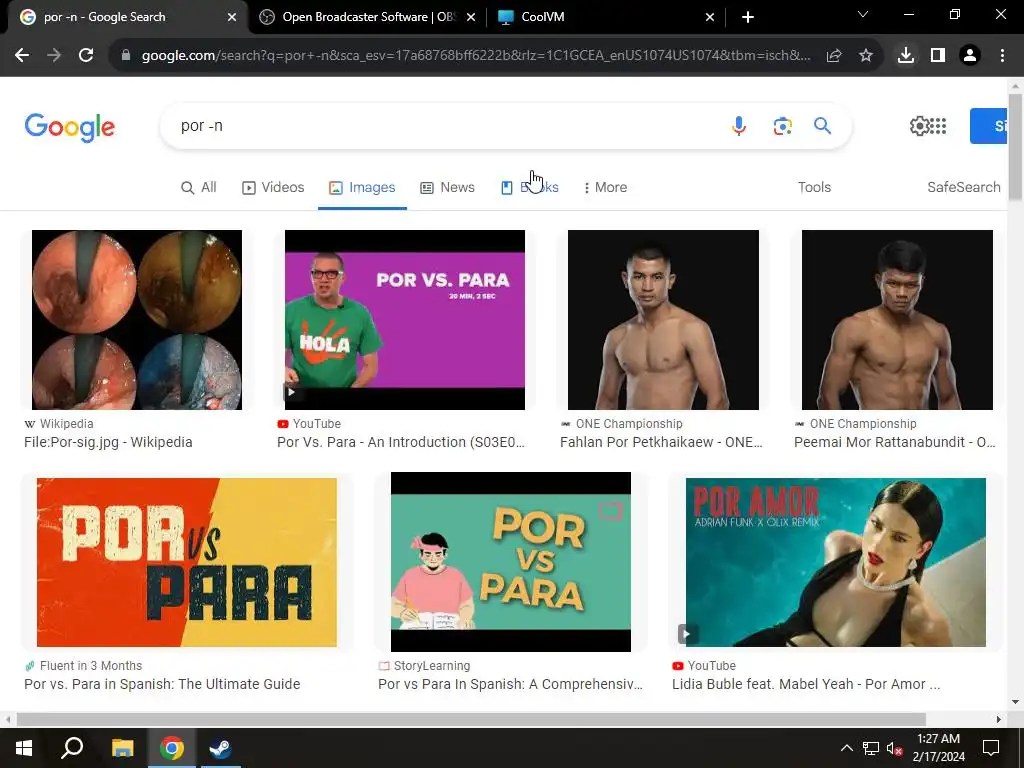Screen dimensions: 1024x768
Task: Start voice search with the microphone icon
Action: pos(739,126)
